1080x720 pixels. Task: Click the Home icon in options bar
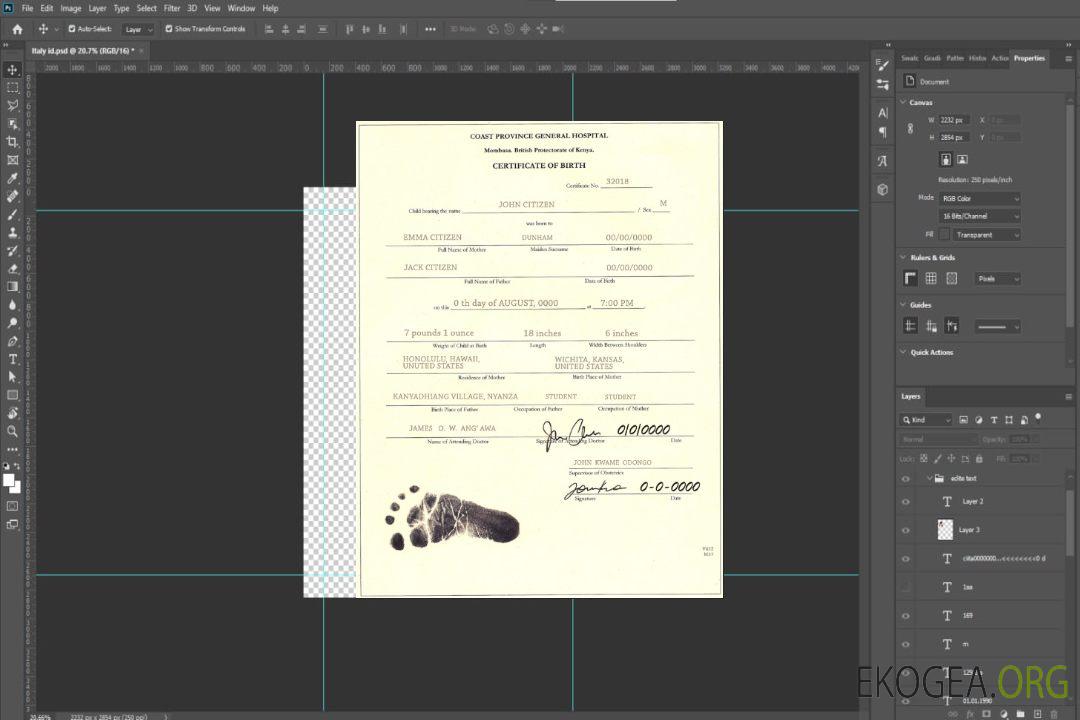[17, 29]
